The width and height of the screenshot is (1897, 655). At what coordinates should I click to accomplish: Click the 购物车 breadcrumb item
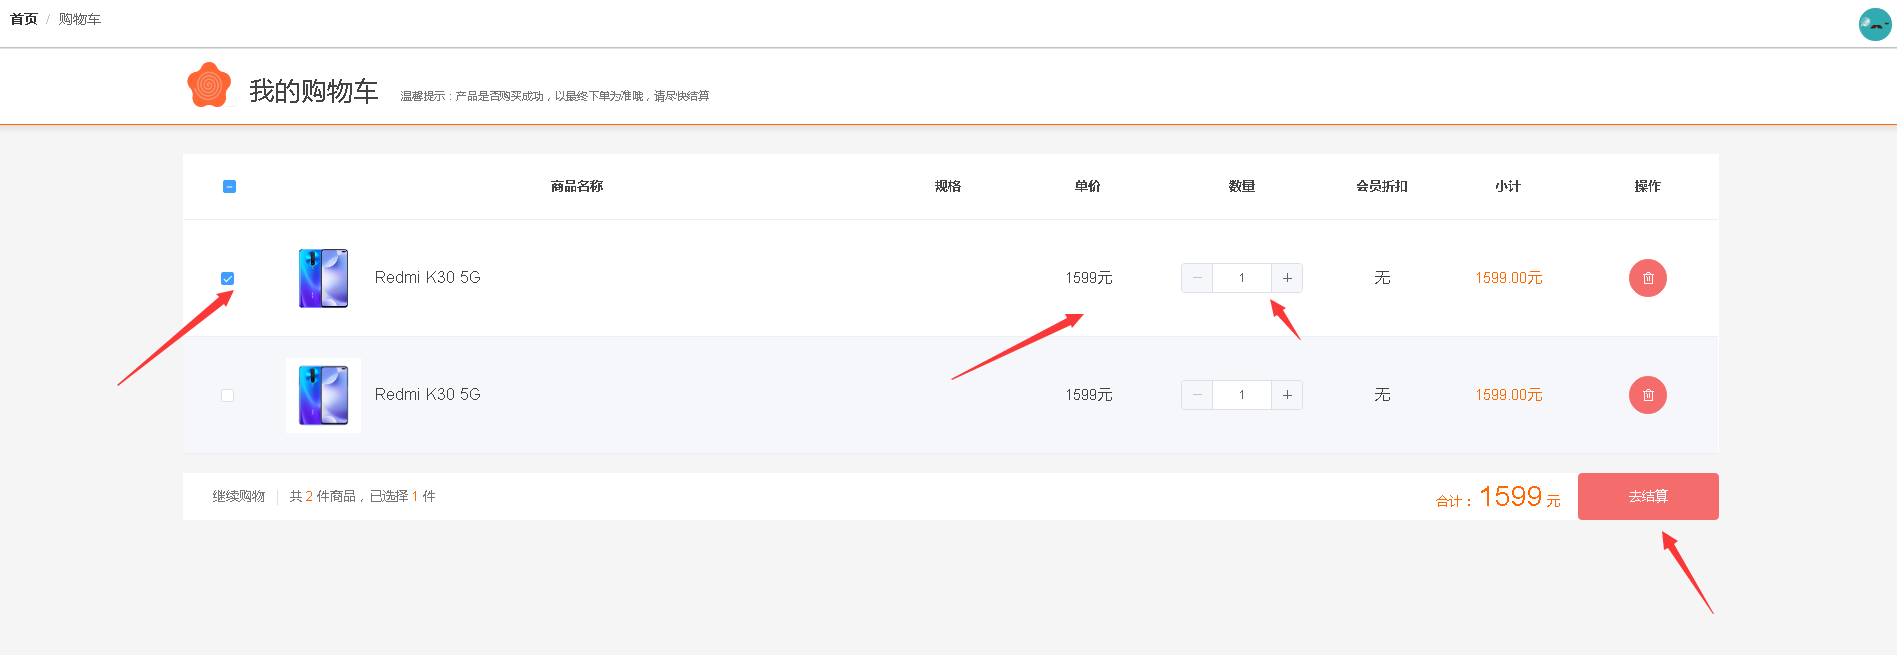80,19
